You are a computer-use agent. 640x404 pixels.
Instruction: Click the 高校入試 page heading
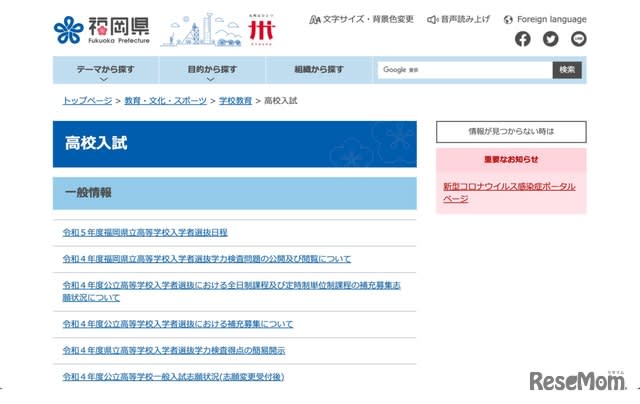(96, 144)
